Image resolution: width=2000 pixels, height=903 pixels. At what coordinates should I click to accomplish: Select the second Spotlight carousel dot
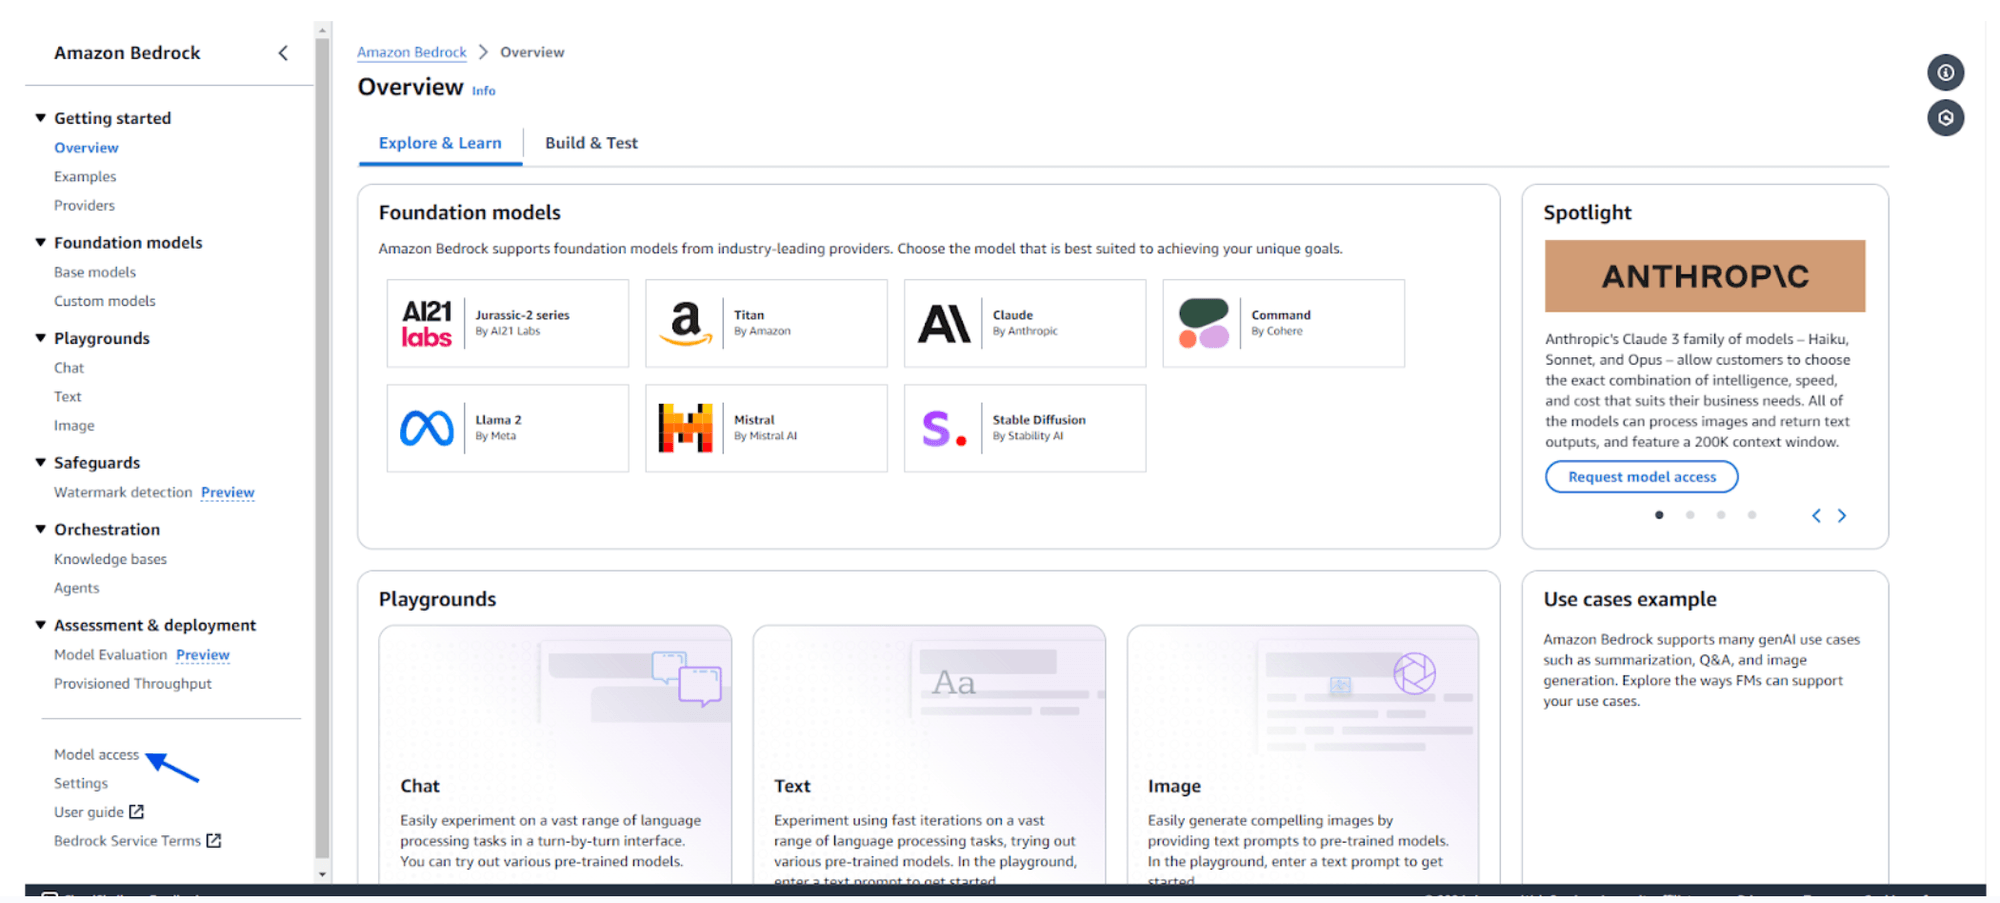(1690, 515)
